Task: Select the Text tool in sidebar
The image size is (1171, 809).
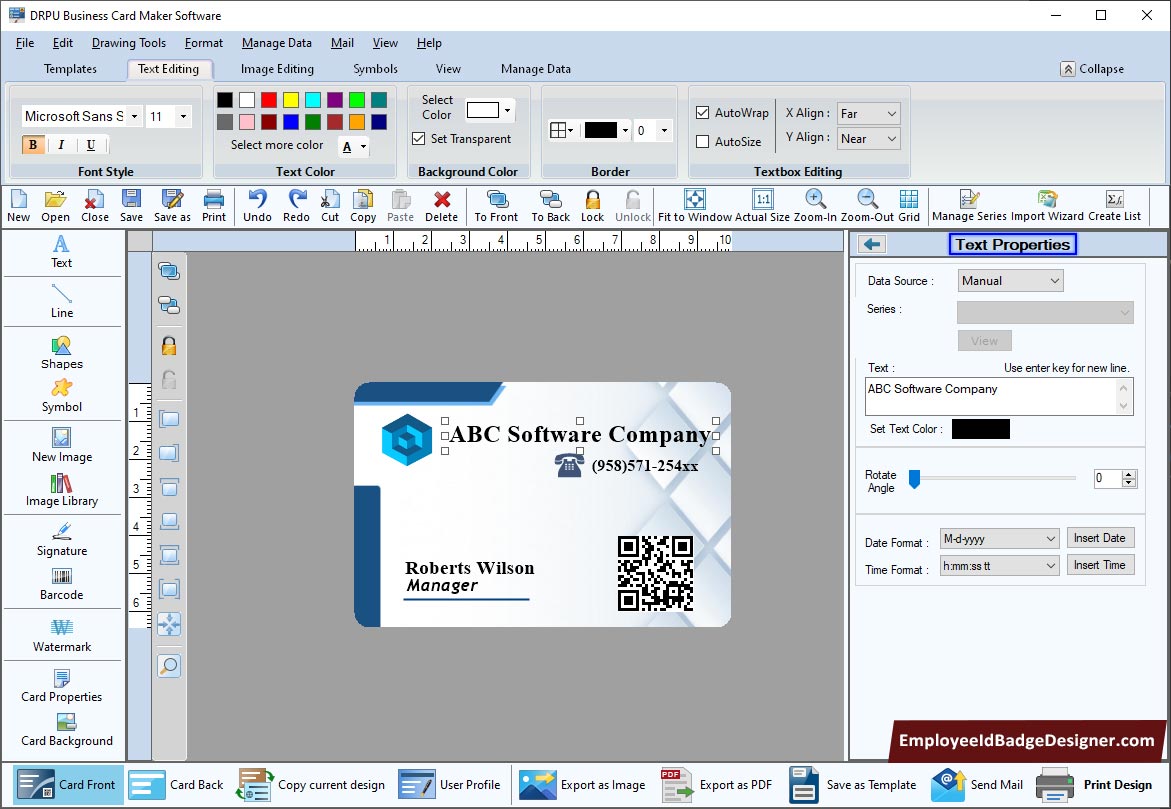Action: [61, 252]
